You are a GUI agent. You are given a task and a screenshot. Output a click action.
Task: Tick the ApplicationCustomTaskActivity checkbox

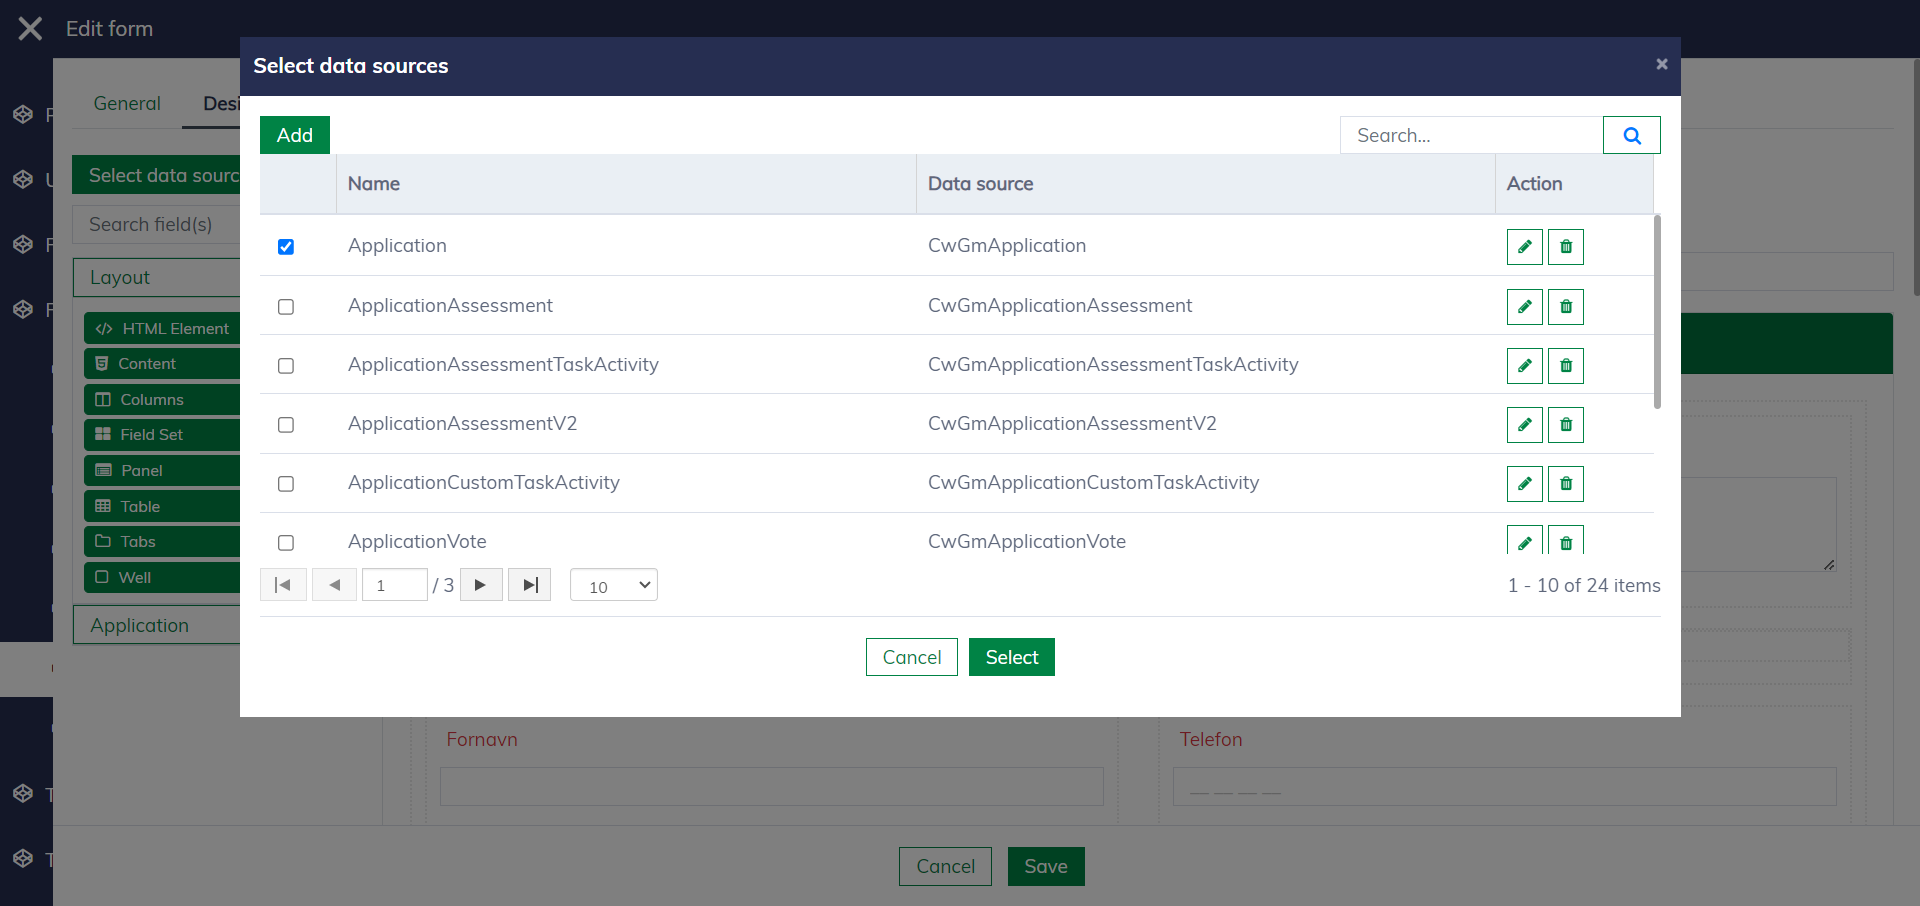point(286,484)
